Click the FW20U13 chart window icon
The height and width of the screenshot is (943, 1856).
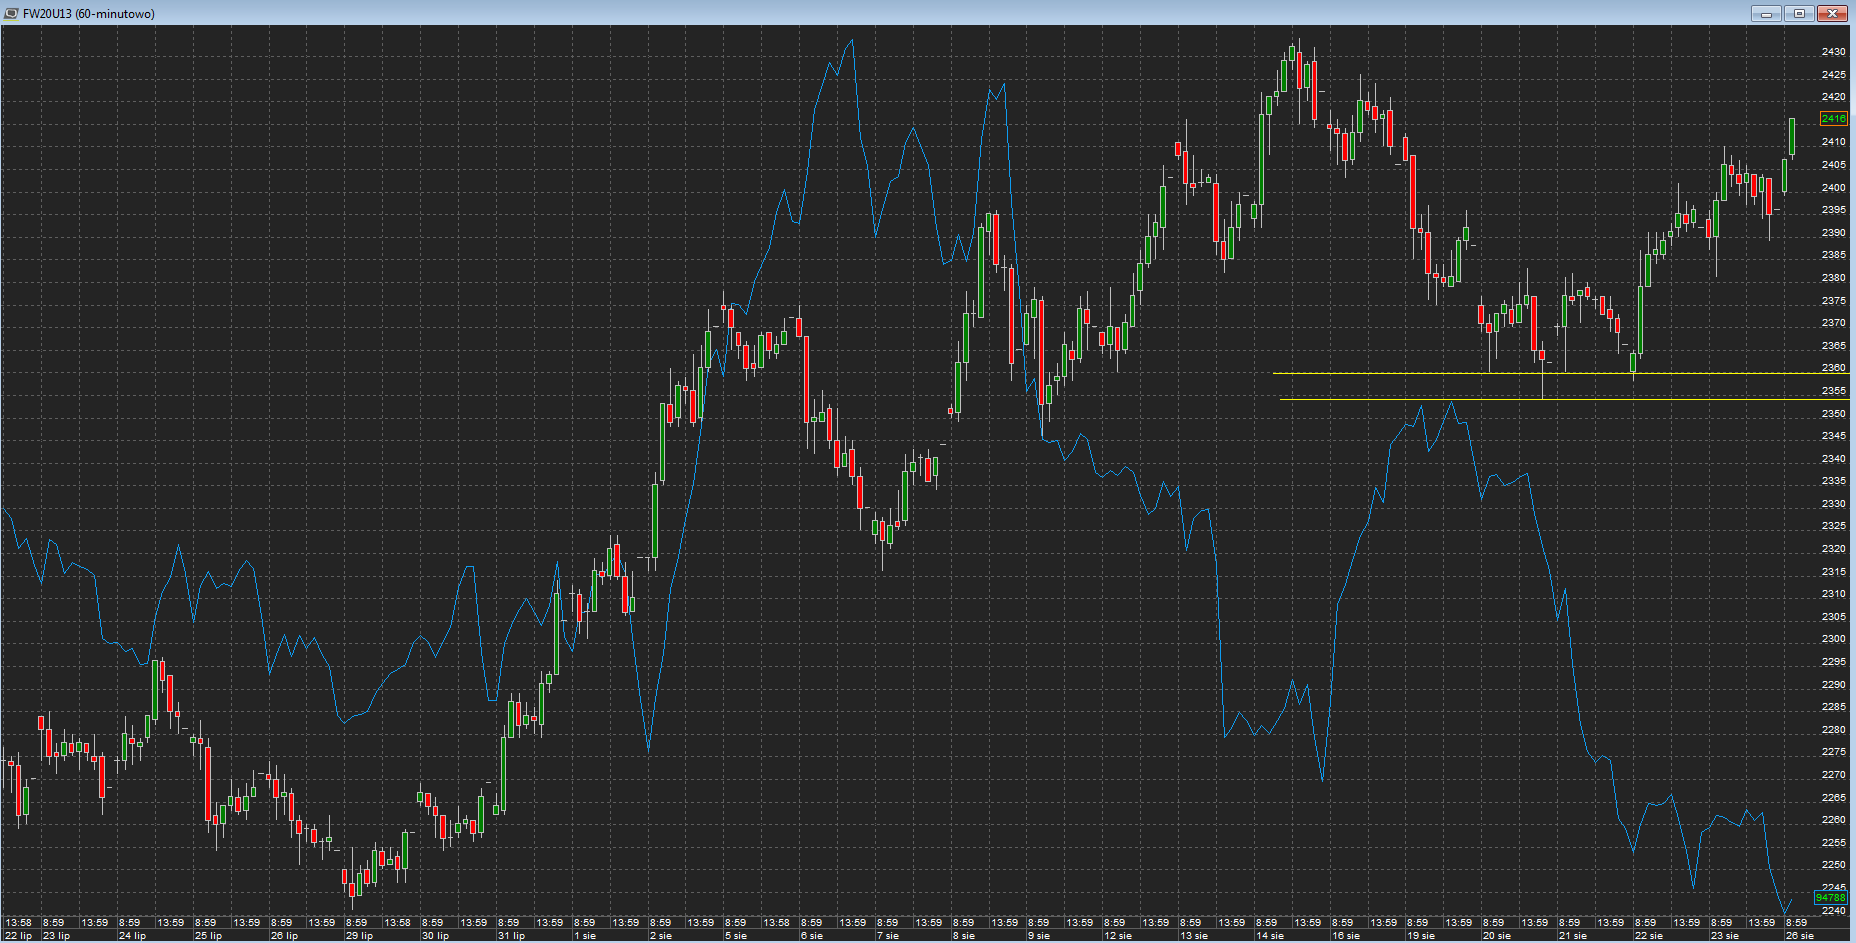(11, 13)
